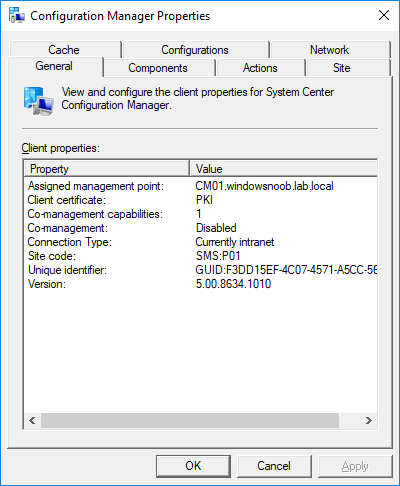
Task: Go to the Components tab
Action: tap(158, 68)
